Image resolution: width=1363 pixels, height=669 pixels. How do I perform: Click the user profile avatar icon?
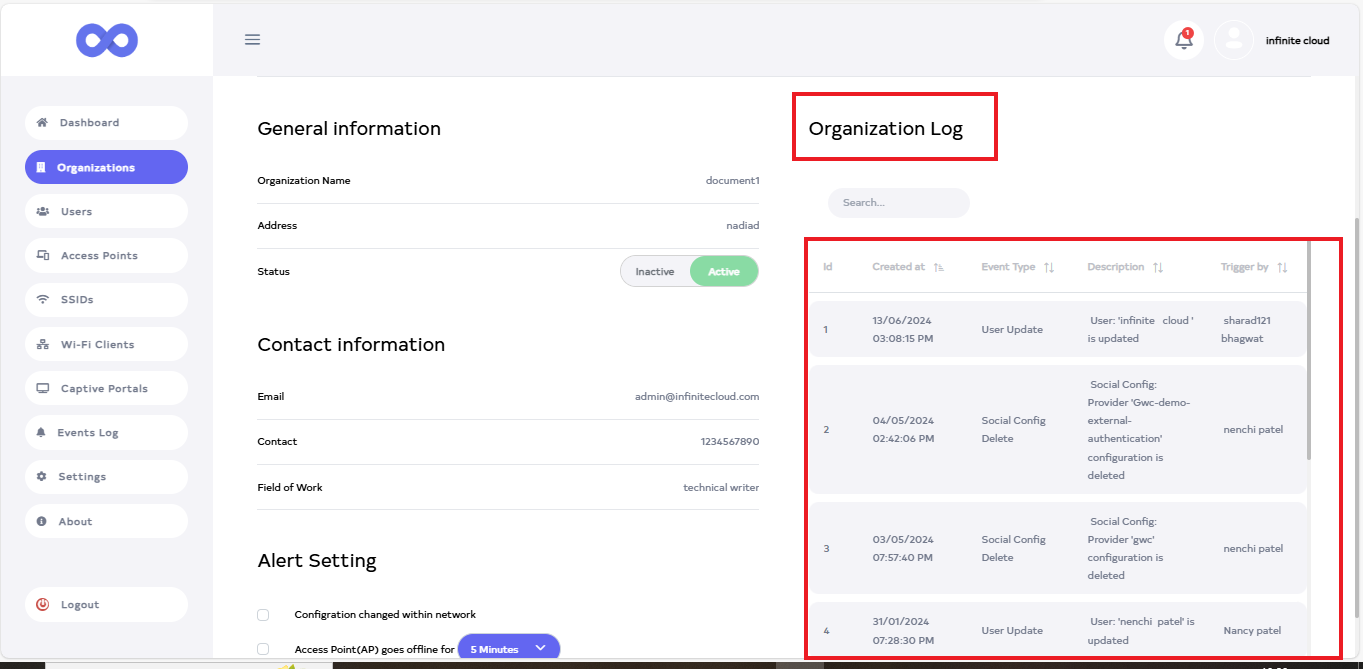click(1233, 40)
